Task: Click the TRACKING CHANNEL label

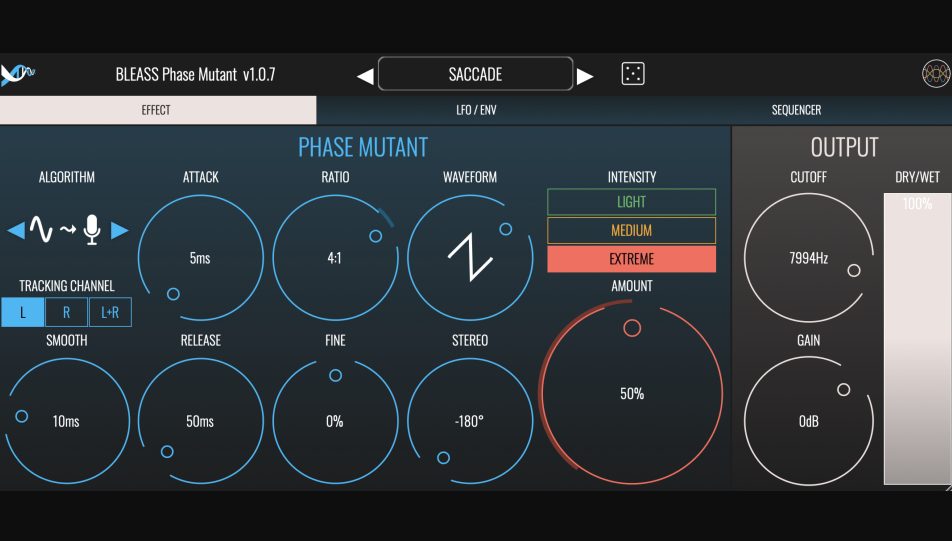Action: [x=67, y=286]
